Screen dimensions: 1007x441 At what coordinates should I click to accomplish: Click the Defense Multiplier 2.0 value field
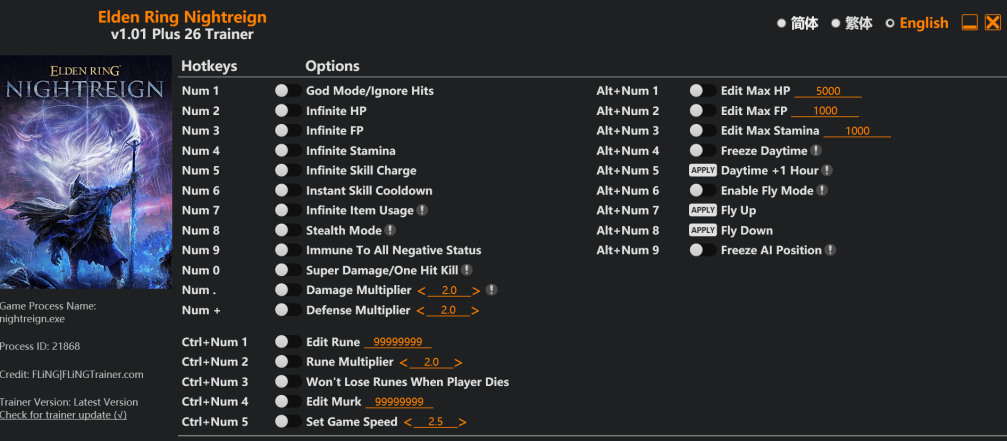(x=448, y=311)
